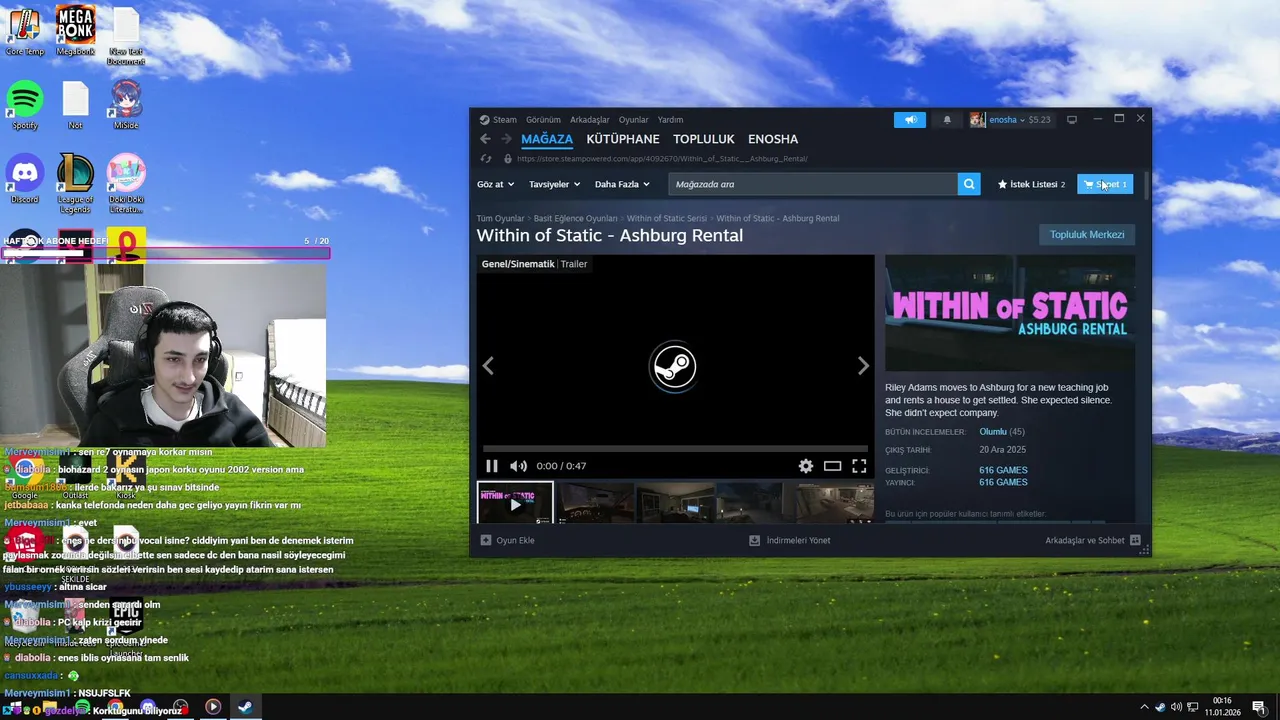
Task: Expand the Tavsiyeler dropdown
Action: [554, 184]
